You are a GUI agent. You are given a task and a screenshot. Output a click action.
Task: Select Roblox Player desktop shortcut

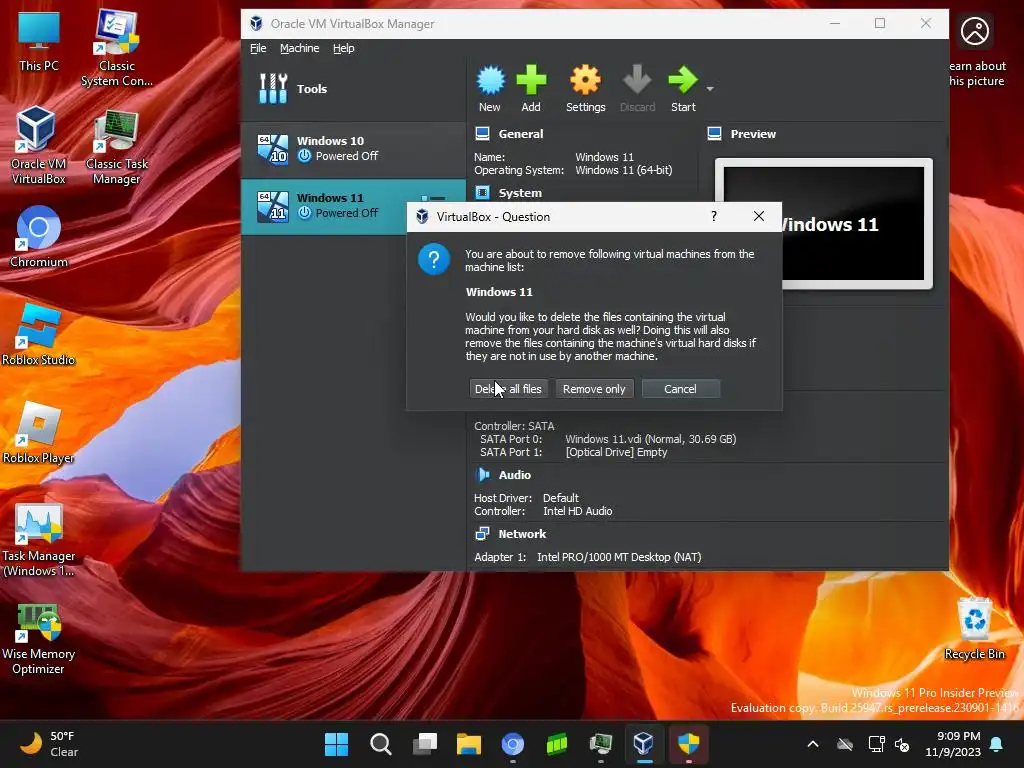point(39,432)
